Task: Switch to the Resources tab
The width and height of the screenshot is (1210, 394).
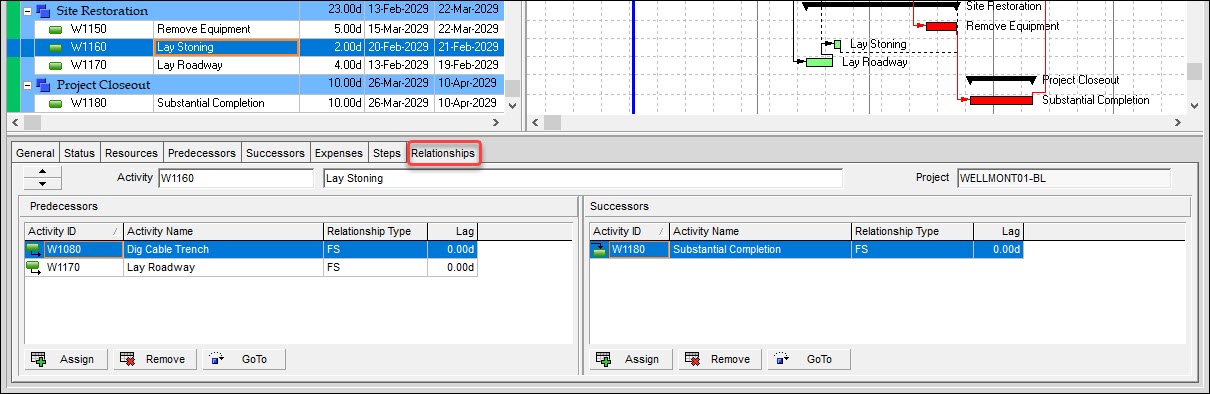Action: coord(131,153)
